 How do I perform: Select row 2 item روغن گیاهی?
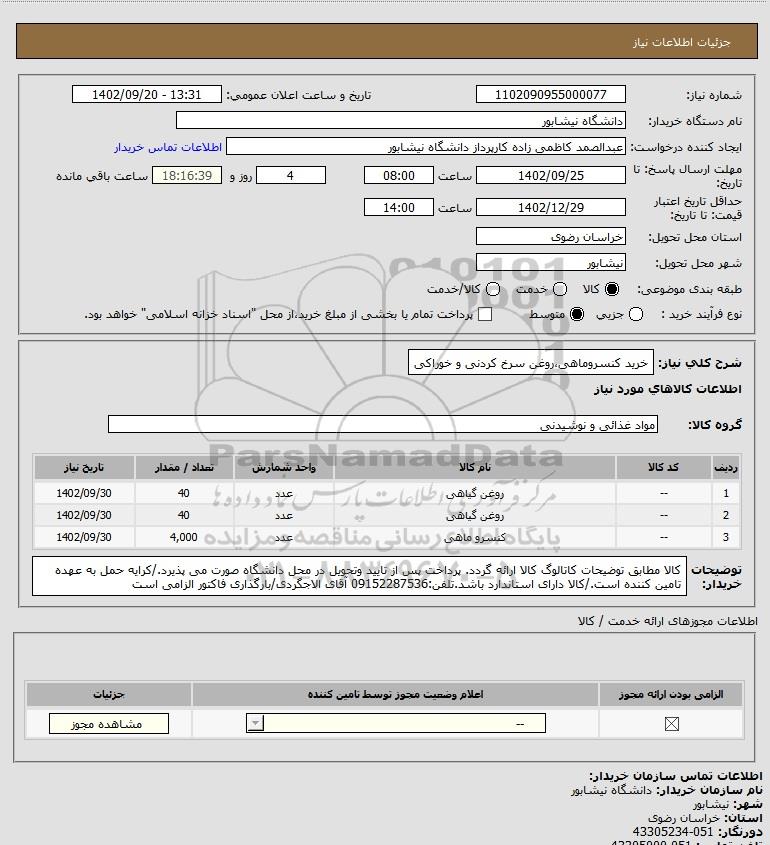coord(474,516)
